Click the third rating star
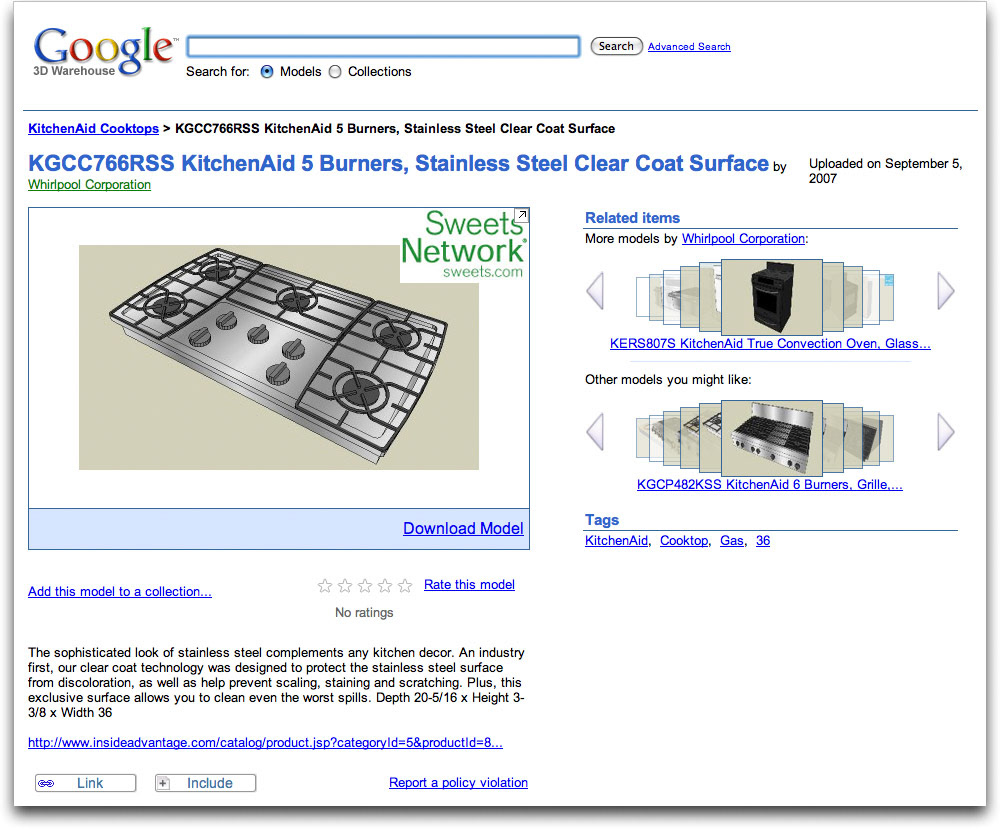 (x=365, y=585)
